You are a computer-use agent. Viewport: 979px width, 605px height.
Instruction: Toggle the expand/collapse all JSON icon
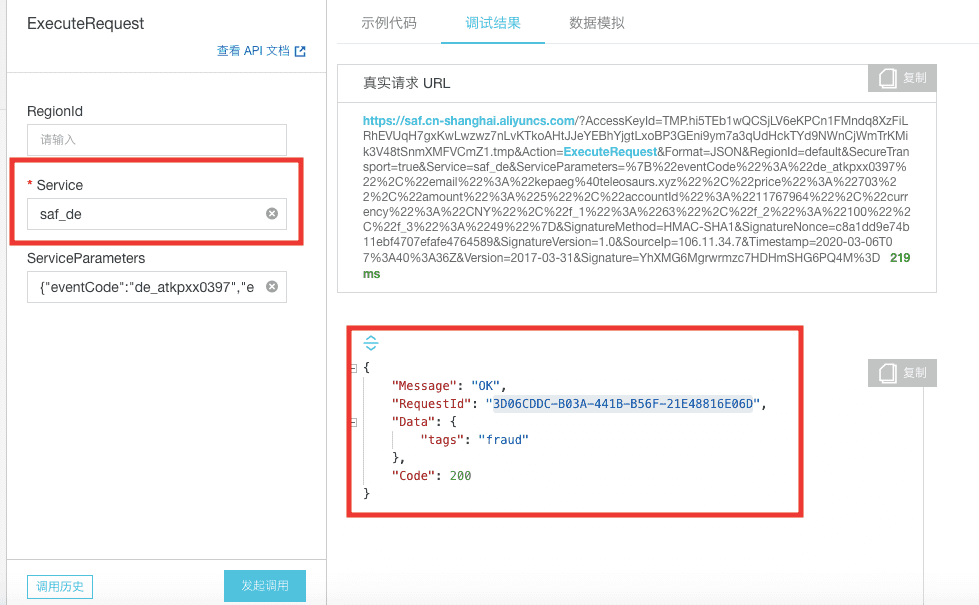371,343
